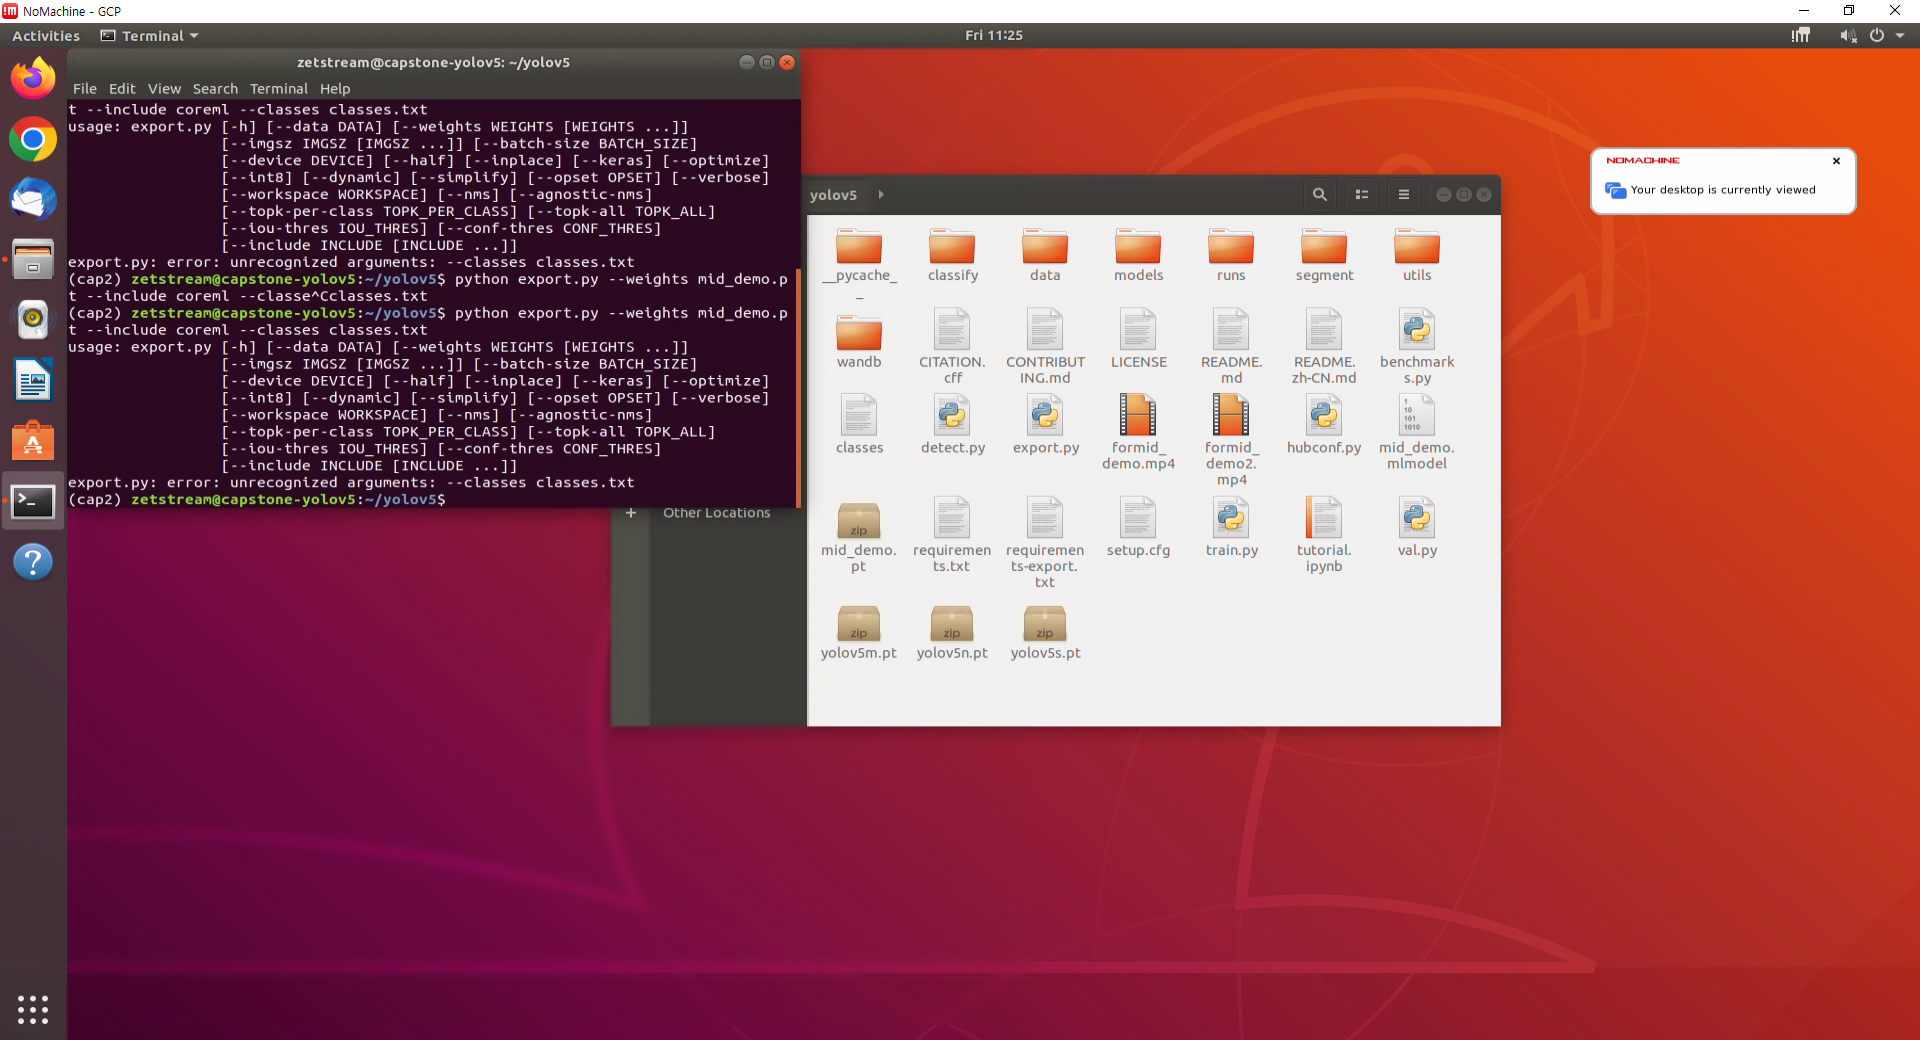Image resolution: width=1920 pixels, height=1040 pixels.
Task: Click the search icon in the Files toolbar
Action: pos(1320,194)
